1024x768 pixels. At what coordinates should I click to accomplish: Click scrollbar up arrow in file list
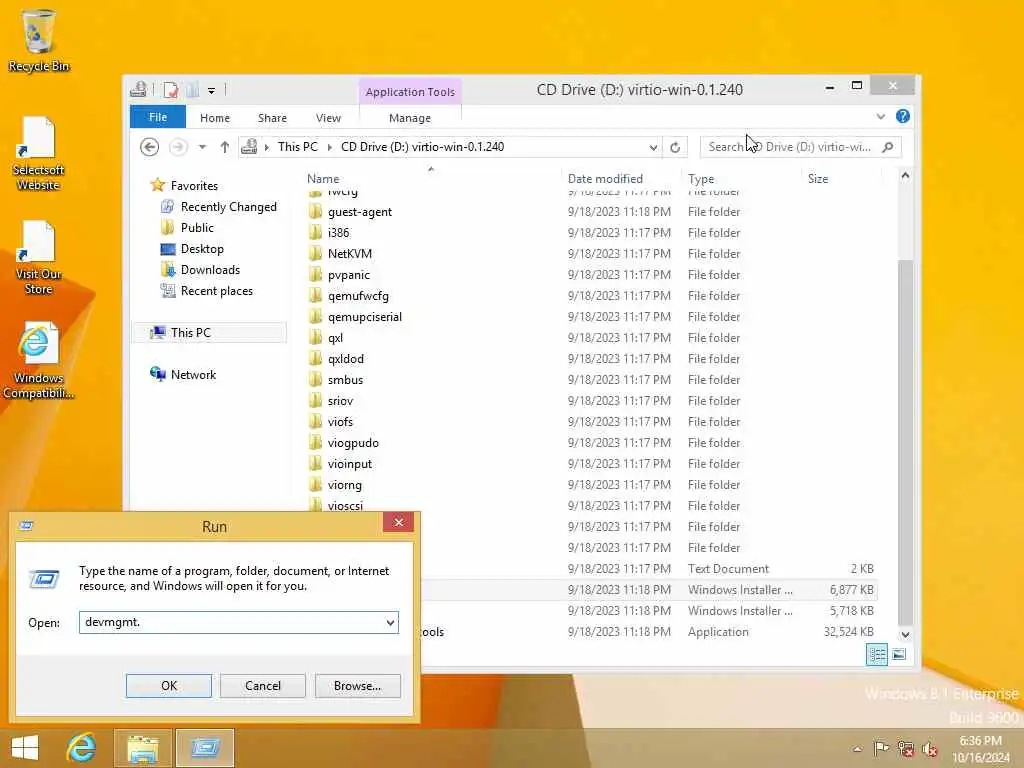[905, 176]
